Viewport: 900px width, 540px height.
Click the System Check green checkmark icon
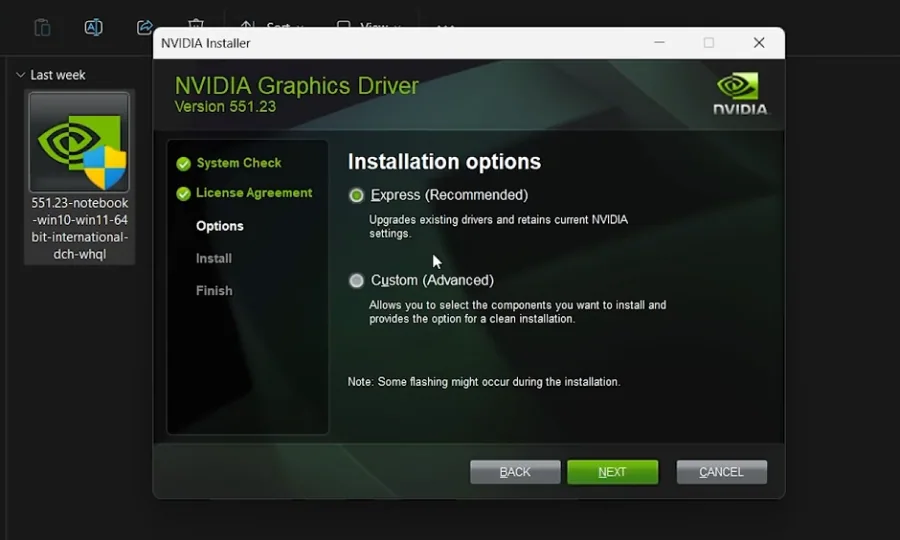click(183, 164)
